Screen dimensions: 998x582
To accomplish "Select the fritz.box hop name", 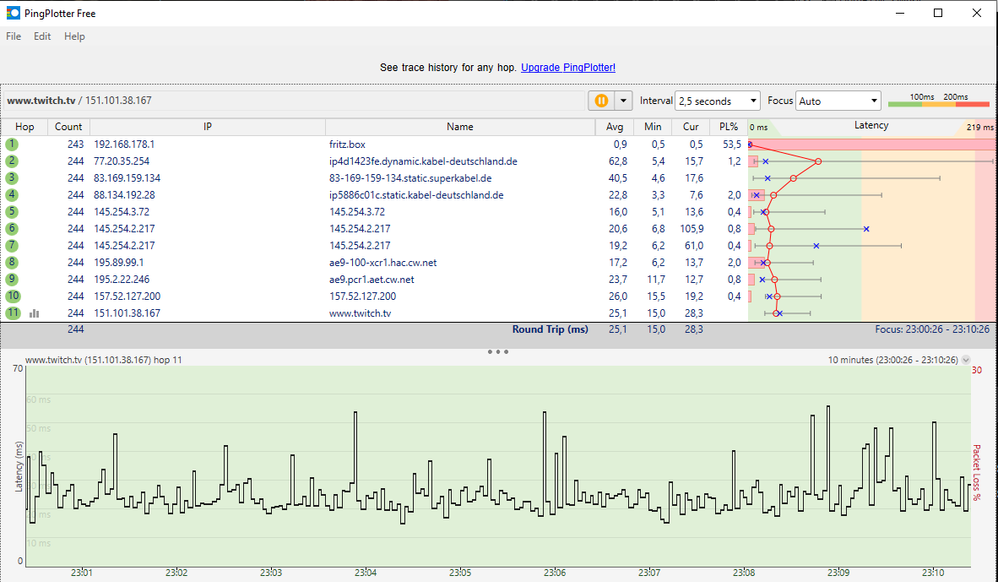I will 347,145.
